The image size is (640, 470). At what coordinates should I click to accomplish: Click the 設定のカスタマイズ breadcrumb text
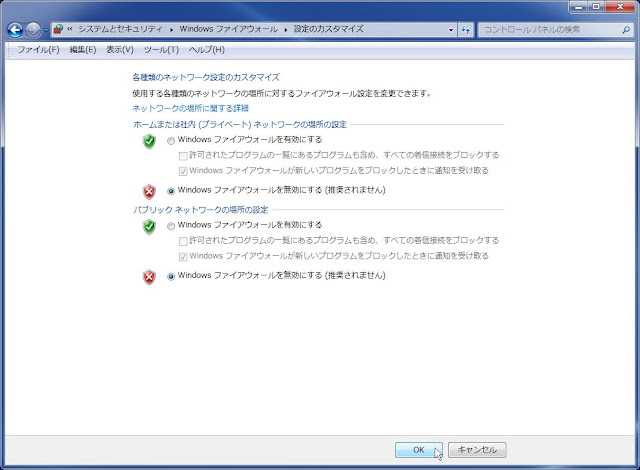click(329, 29)
